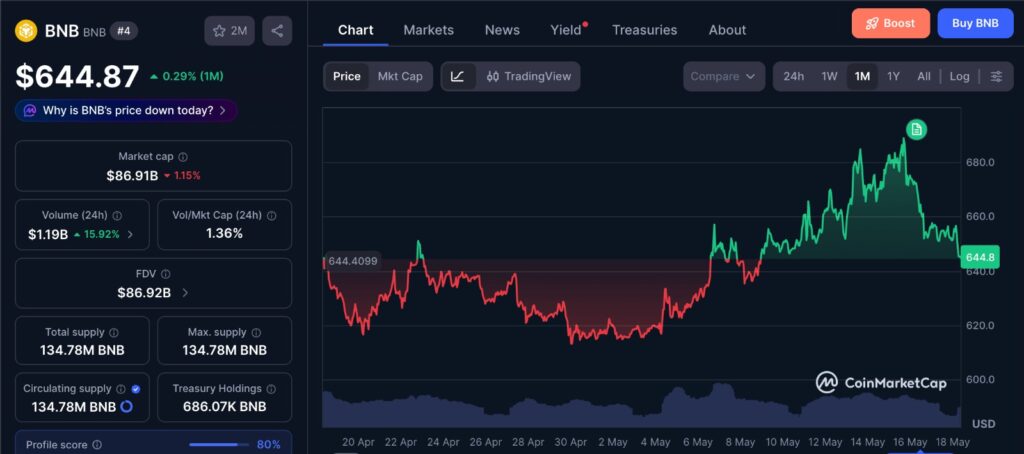Screen dimensions: 1024x454
Task: Open the News tab
Action: [502, 30]
